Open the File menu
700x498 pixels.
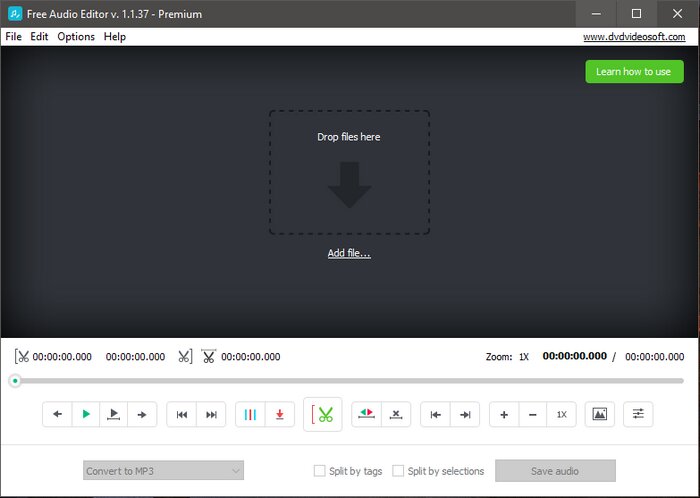pyautogui.click(x=13, y=37)
